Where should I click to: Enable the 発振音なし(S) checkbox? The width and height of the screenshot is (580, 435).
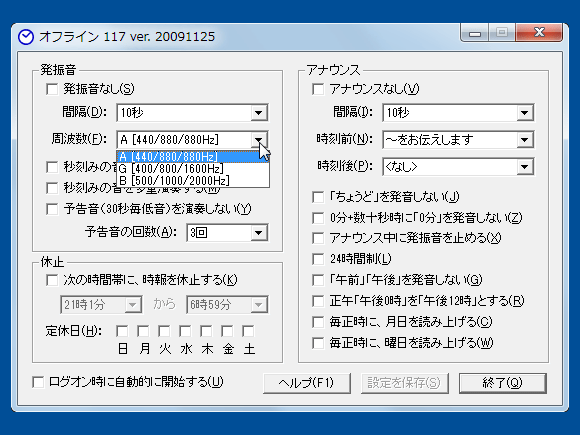pyautogui.click(x=52, y=89)
